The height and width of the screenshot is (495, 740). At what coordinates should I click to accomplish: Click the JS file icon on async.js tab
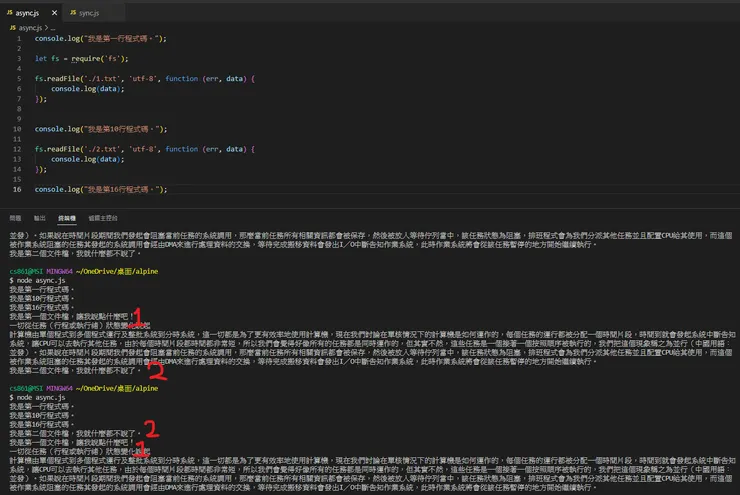[x=9, y=13]
